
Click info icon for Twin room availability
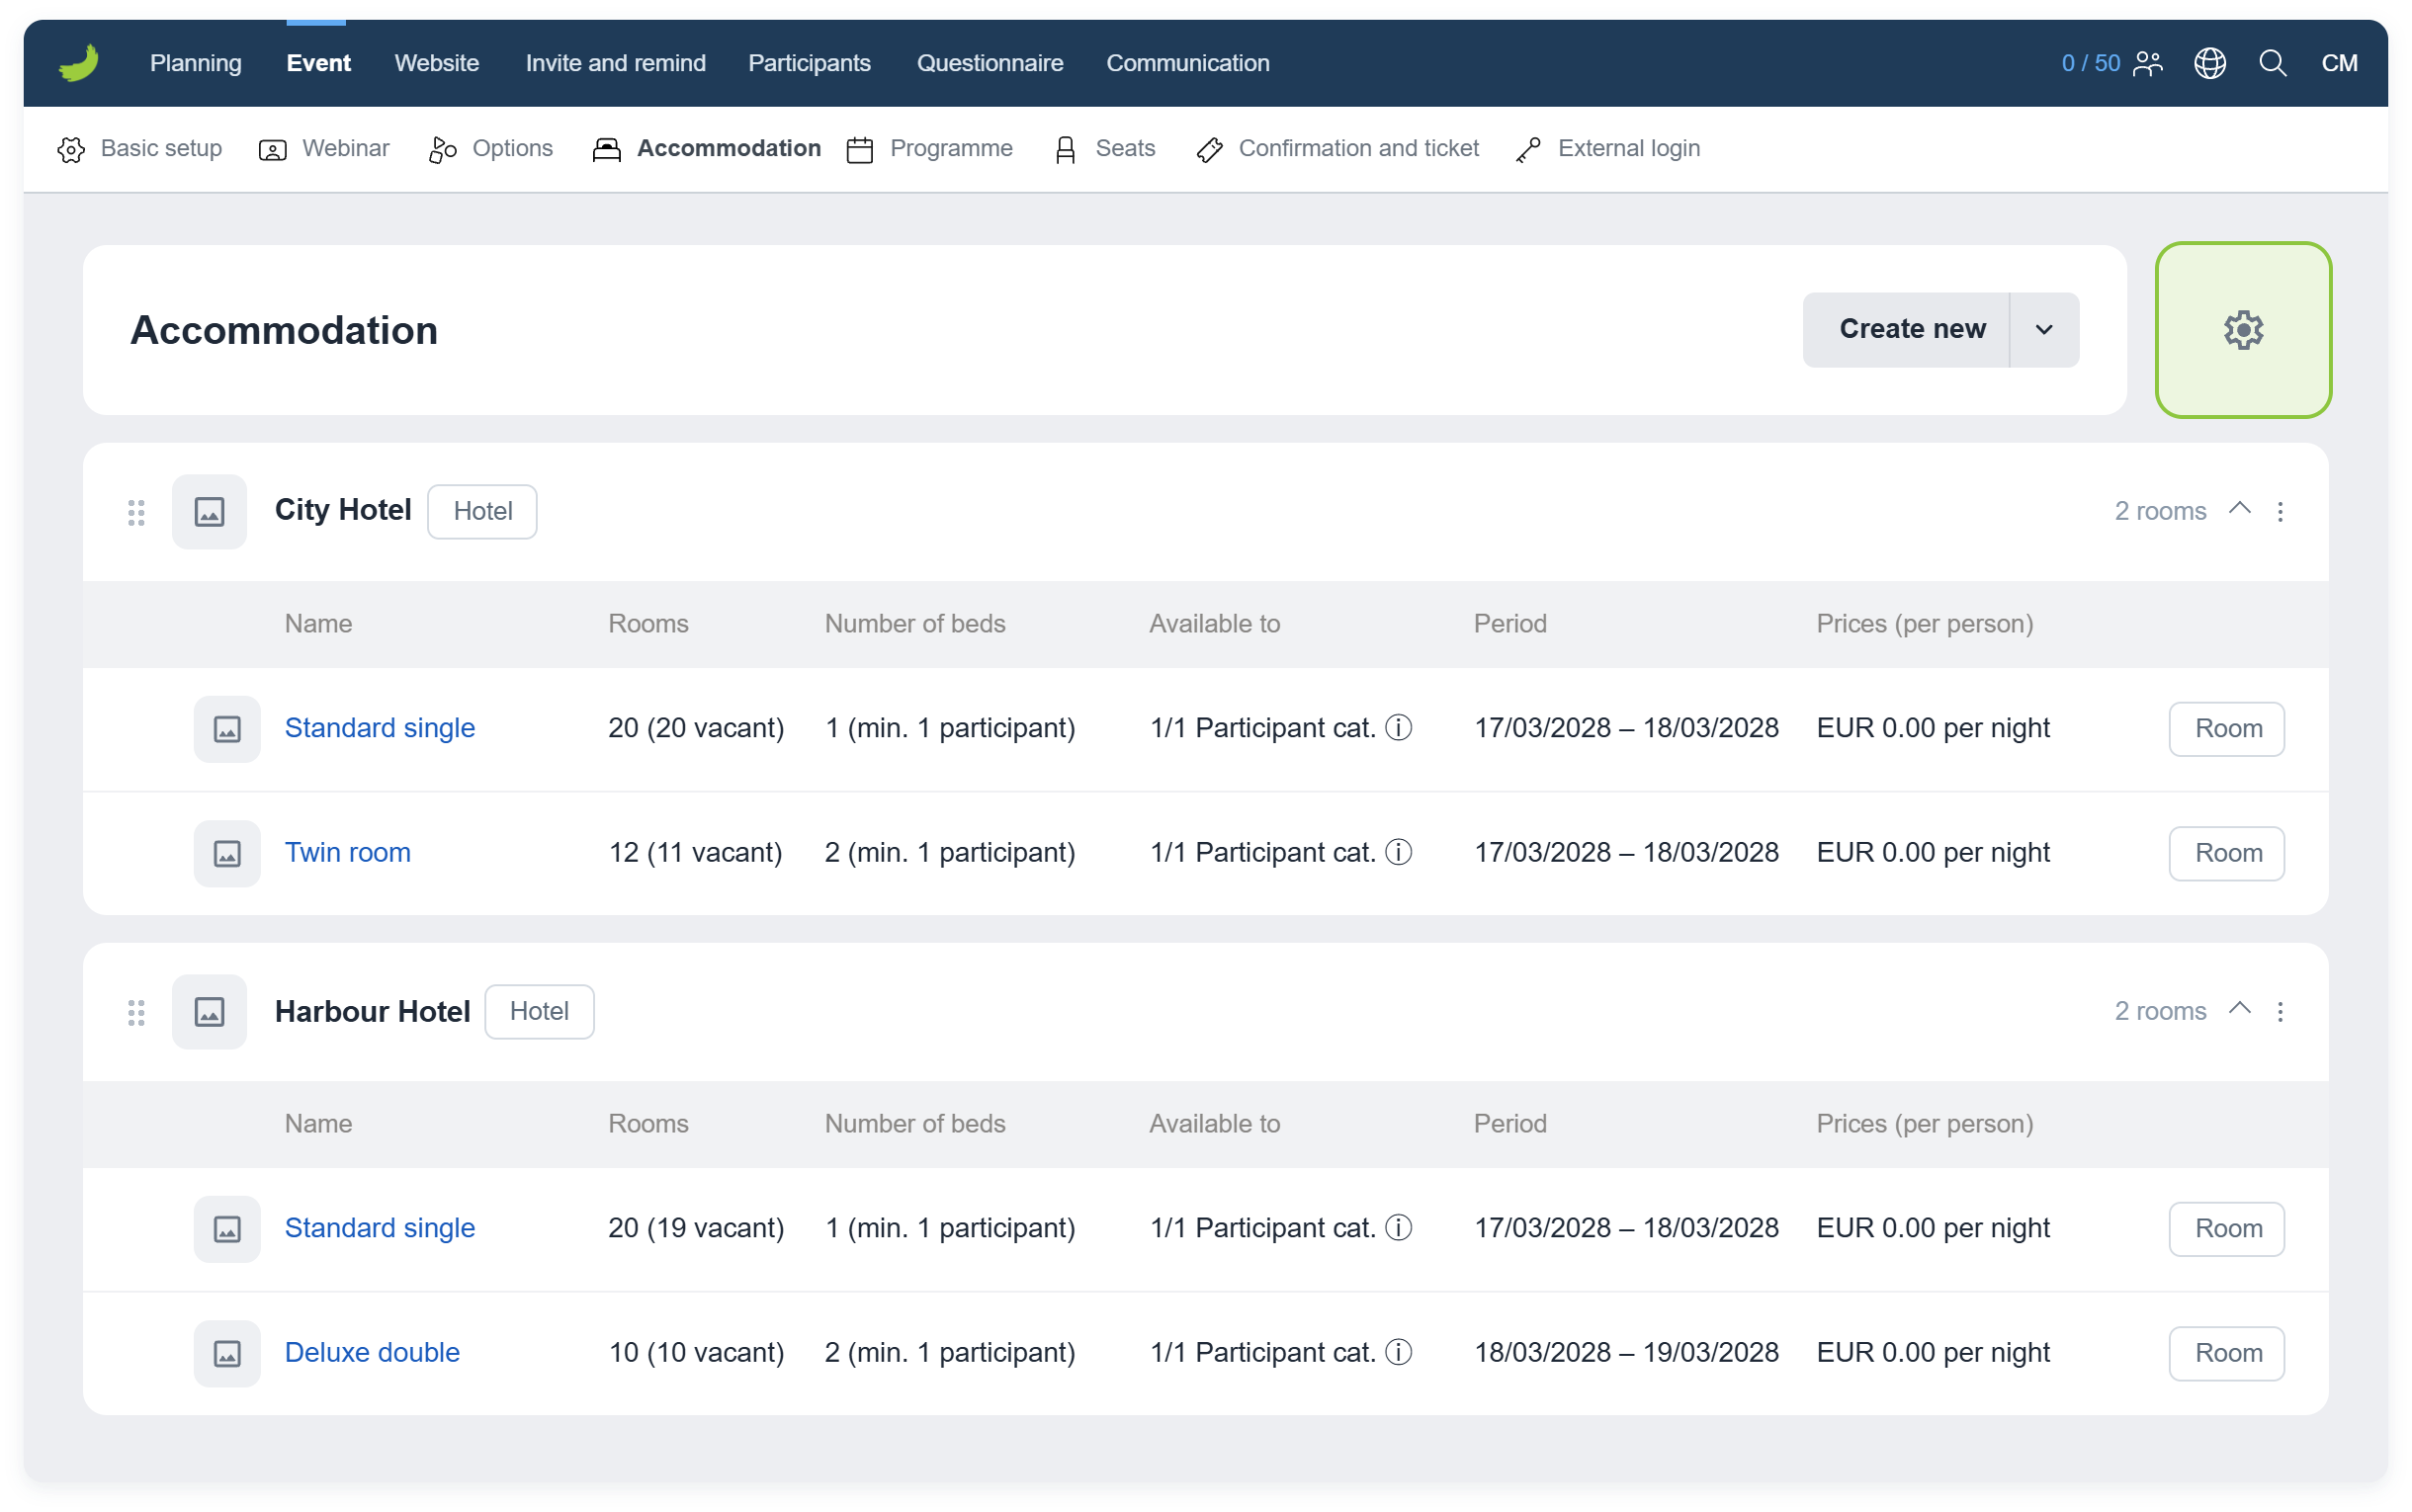(1398, 852)
